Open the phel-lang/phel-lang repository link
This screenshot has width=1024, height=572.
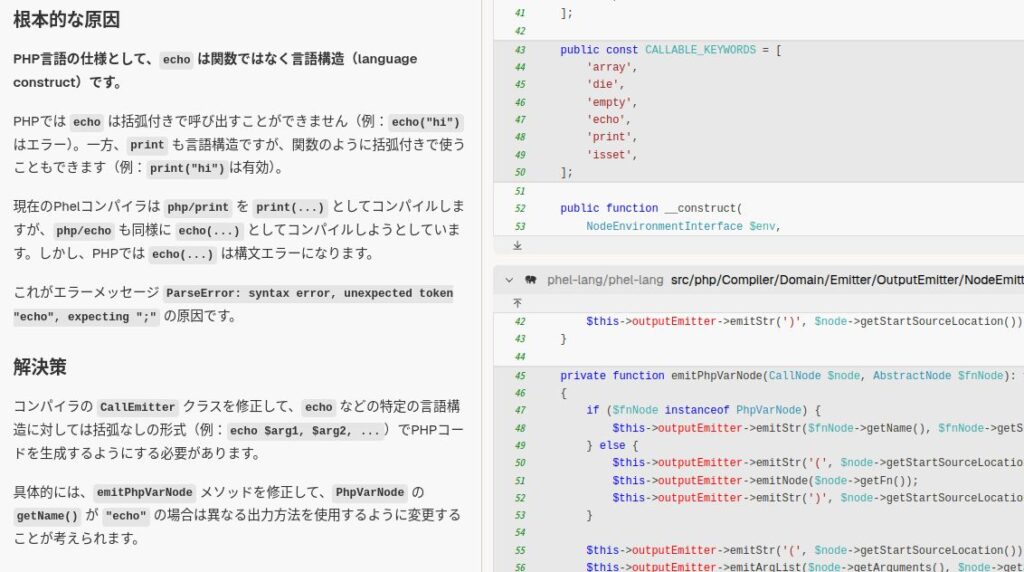[x=604, y=280]
